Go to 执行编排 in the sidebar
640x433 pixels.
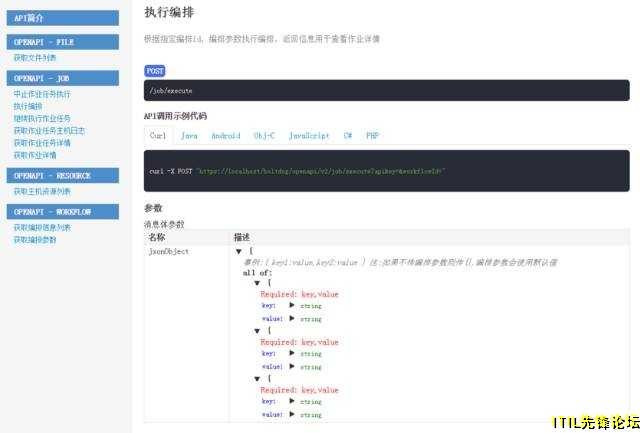click(28, 107)
